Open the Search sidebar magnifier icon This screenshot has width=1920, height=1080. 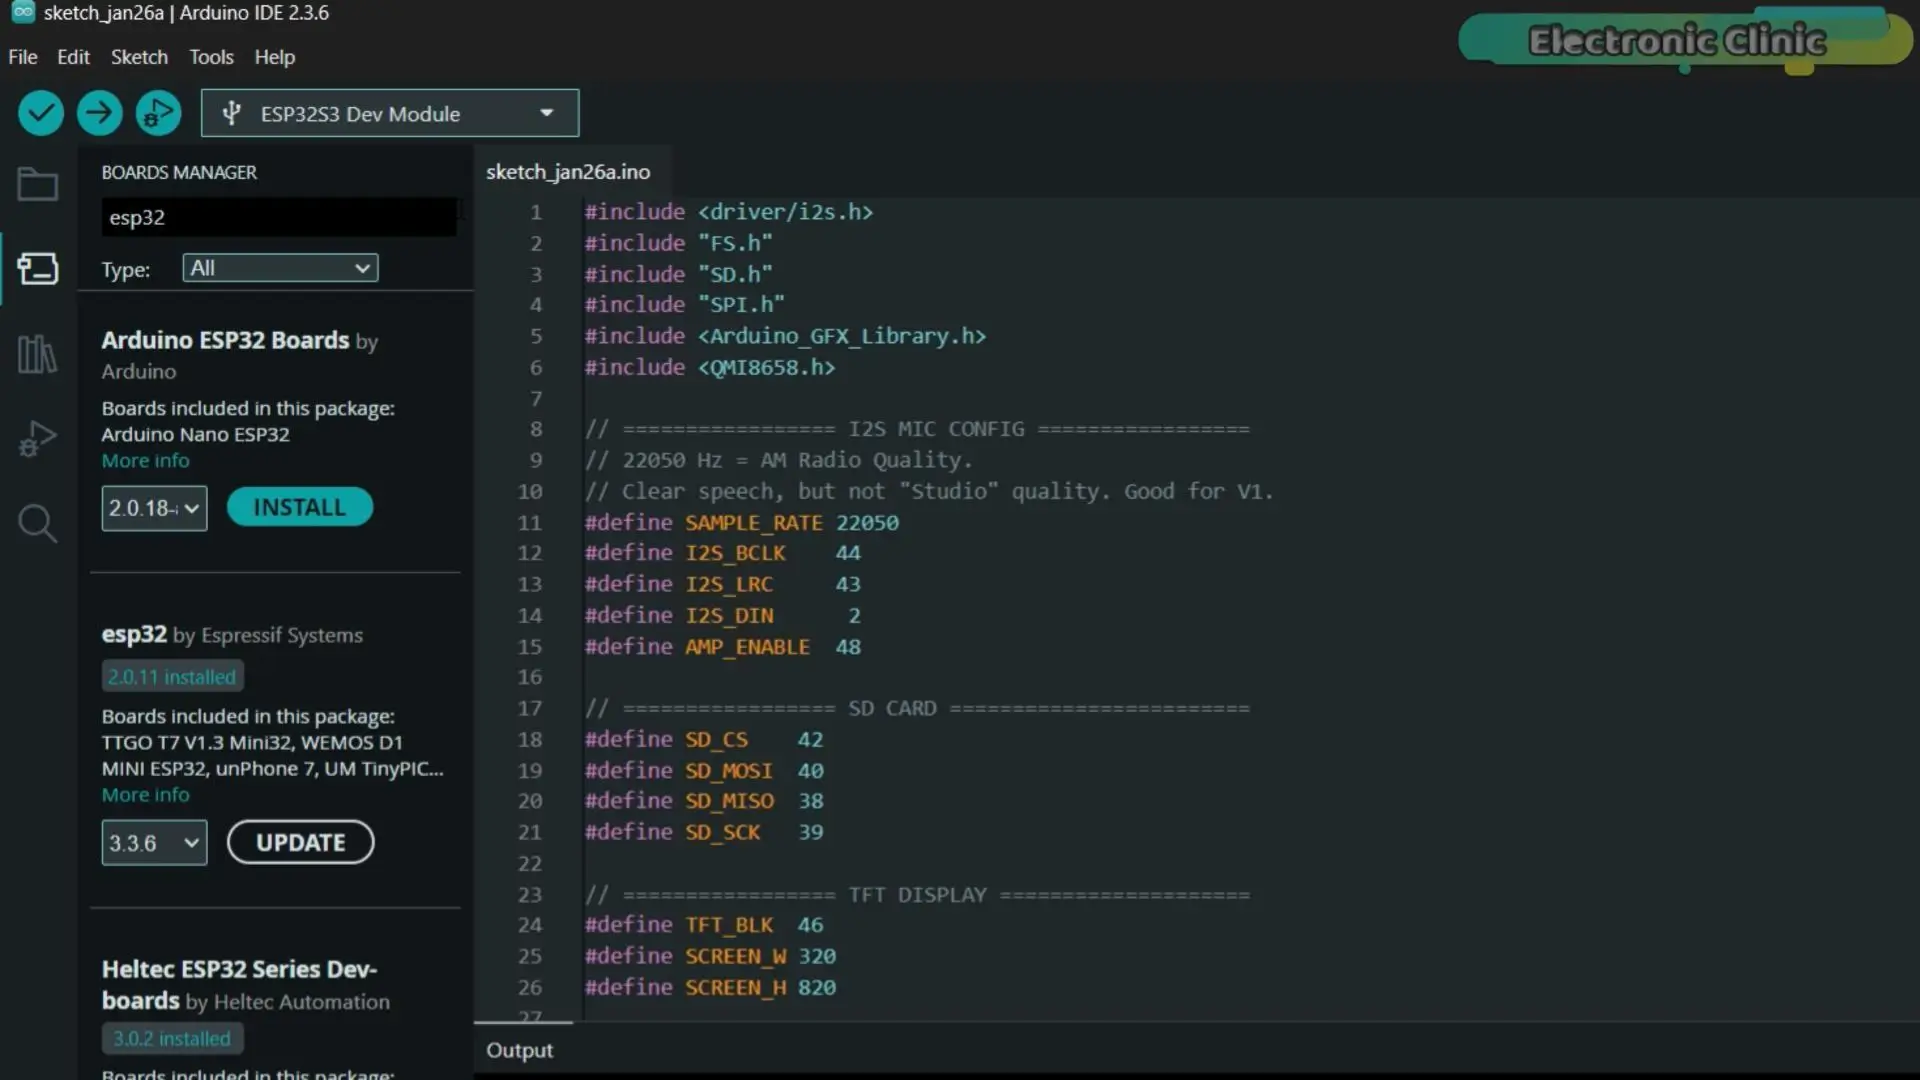point(38,523)
